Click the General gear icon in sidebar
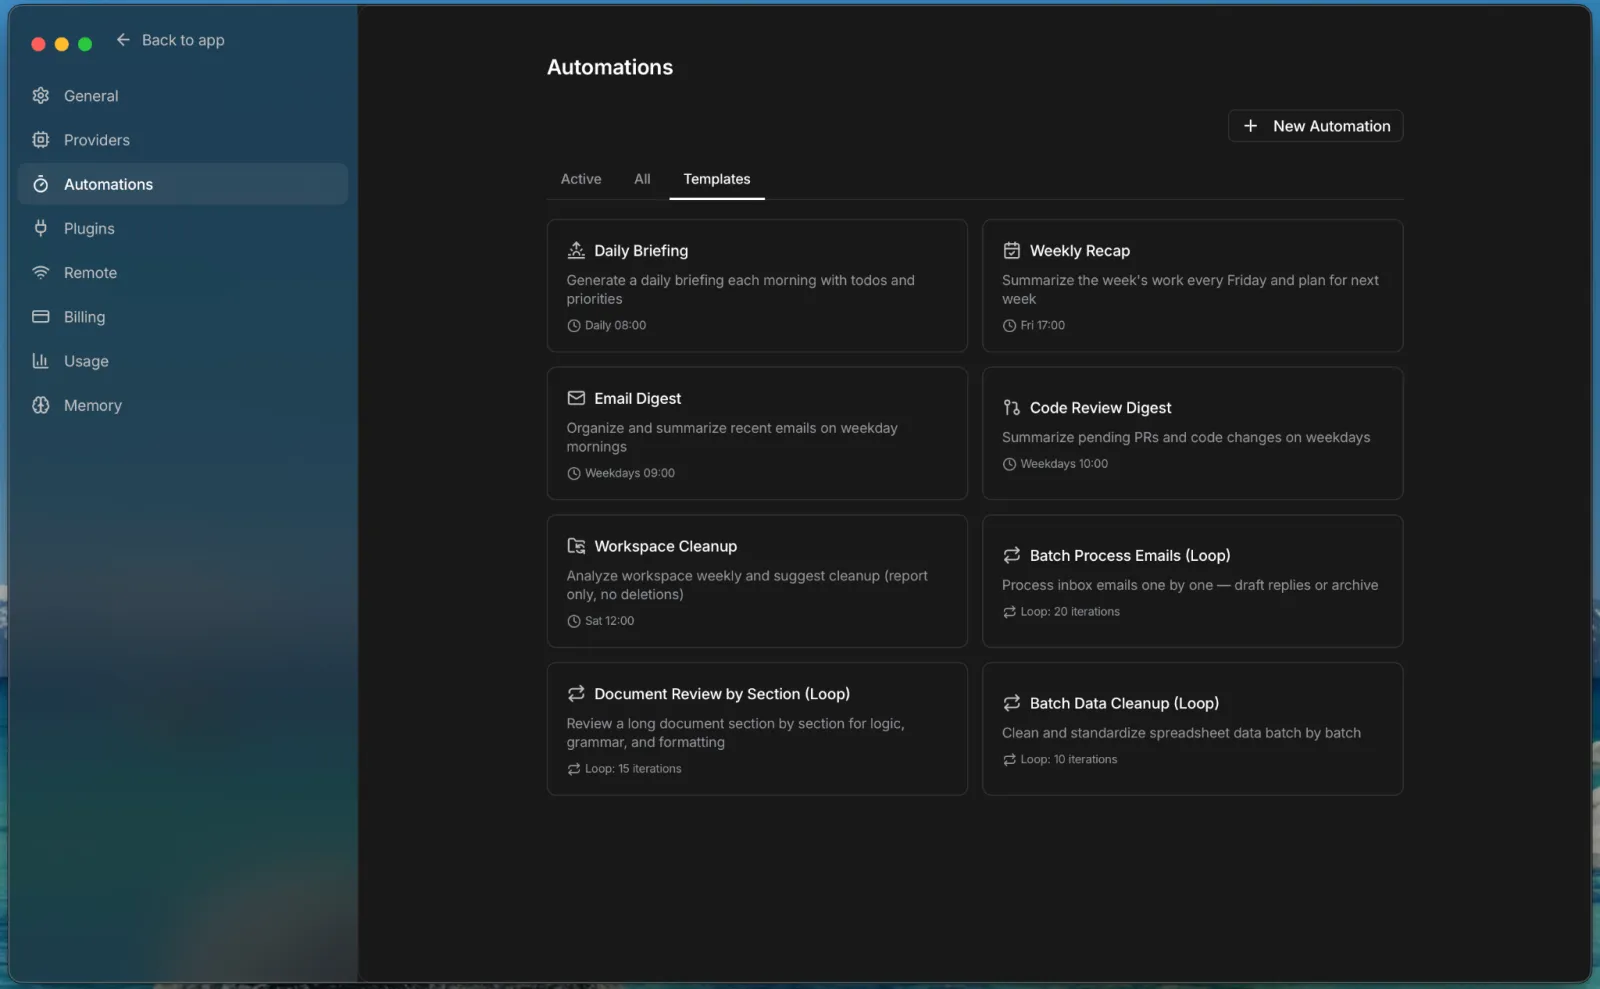 click(41, 96)
